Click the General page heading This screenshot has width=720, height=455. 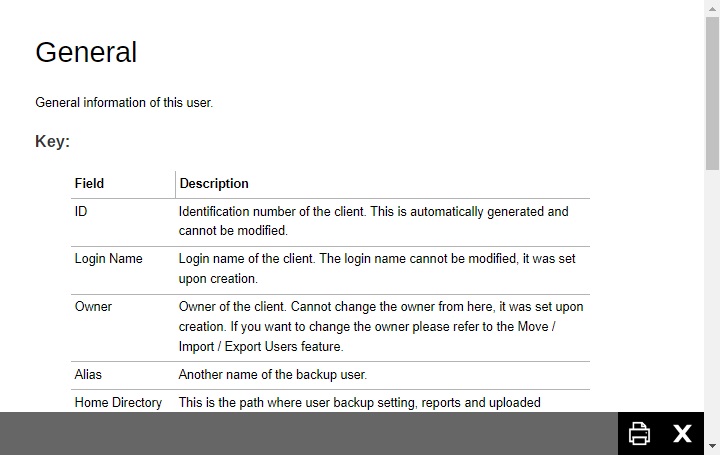pos(86,52)
